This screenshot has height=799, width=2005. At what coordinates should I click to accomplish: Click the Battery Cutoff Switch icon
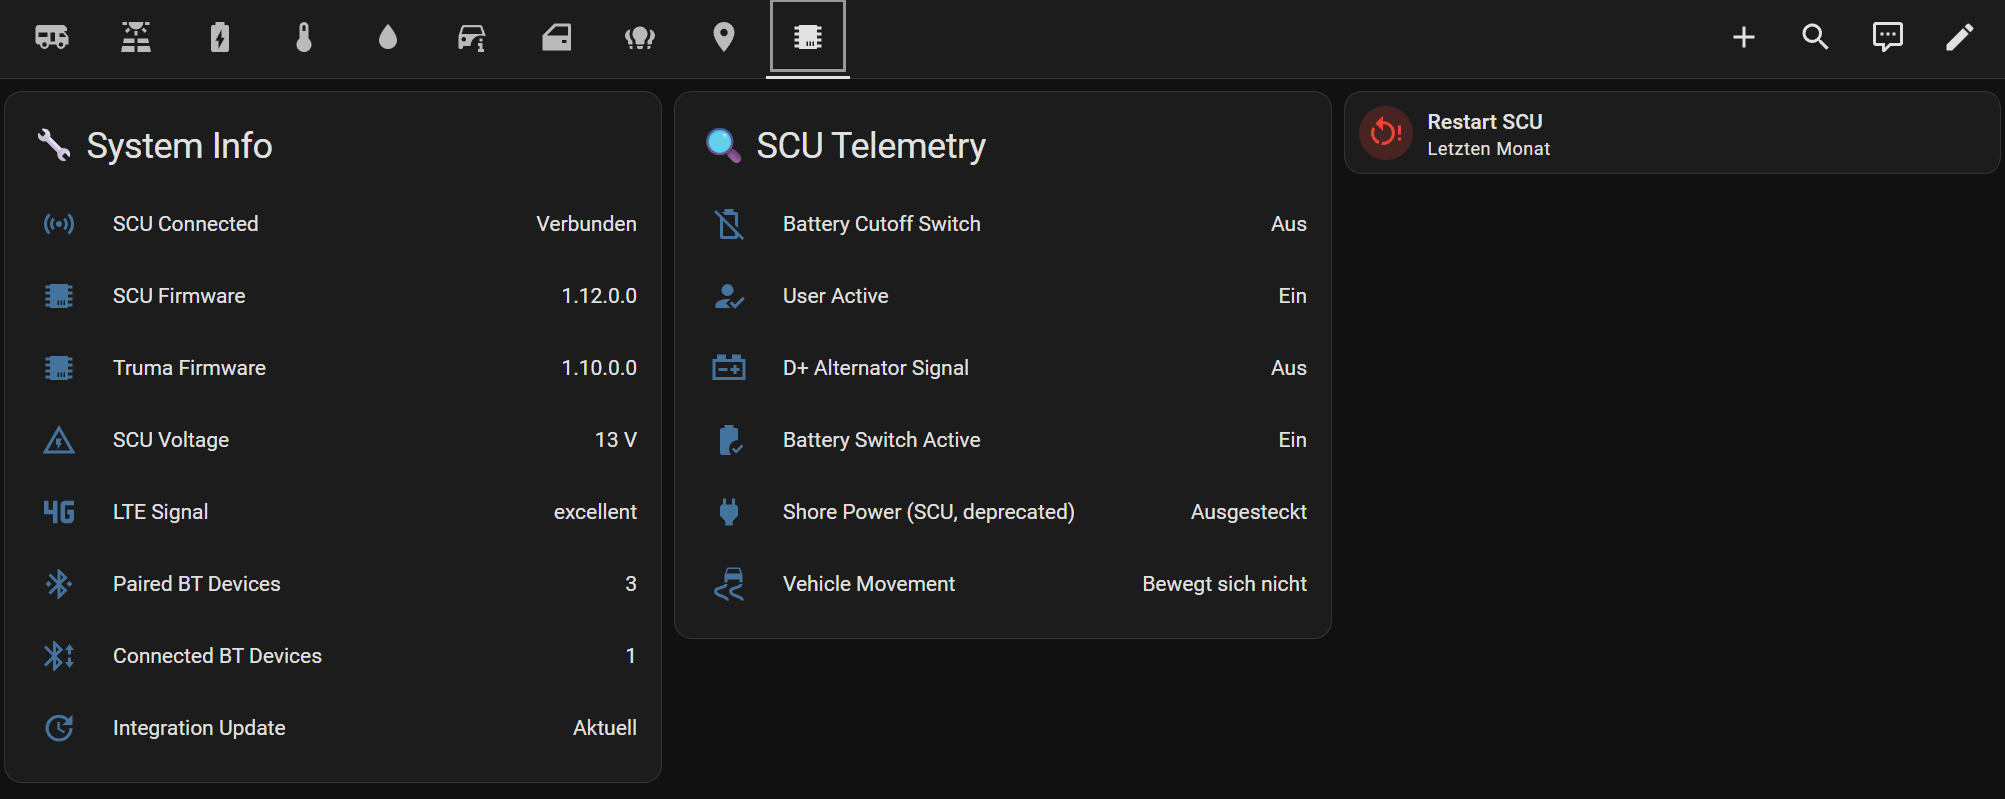click(x=729, y=224)
